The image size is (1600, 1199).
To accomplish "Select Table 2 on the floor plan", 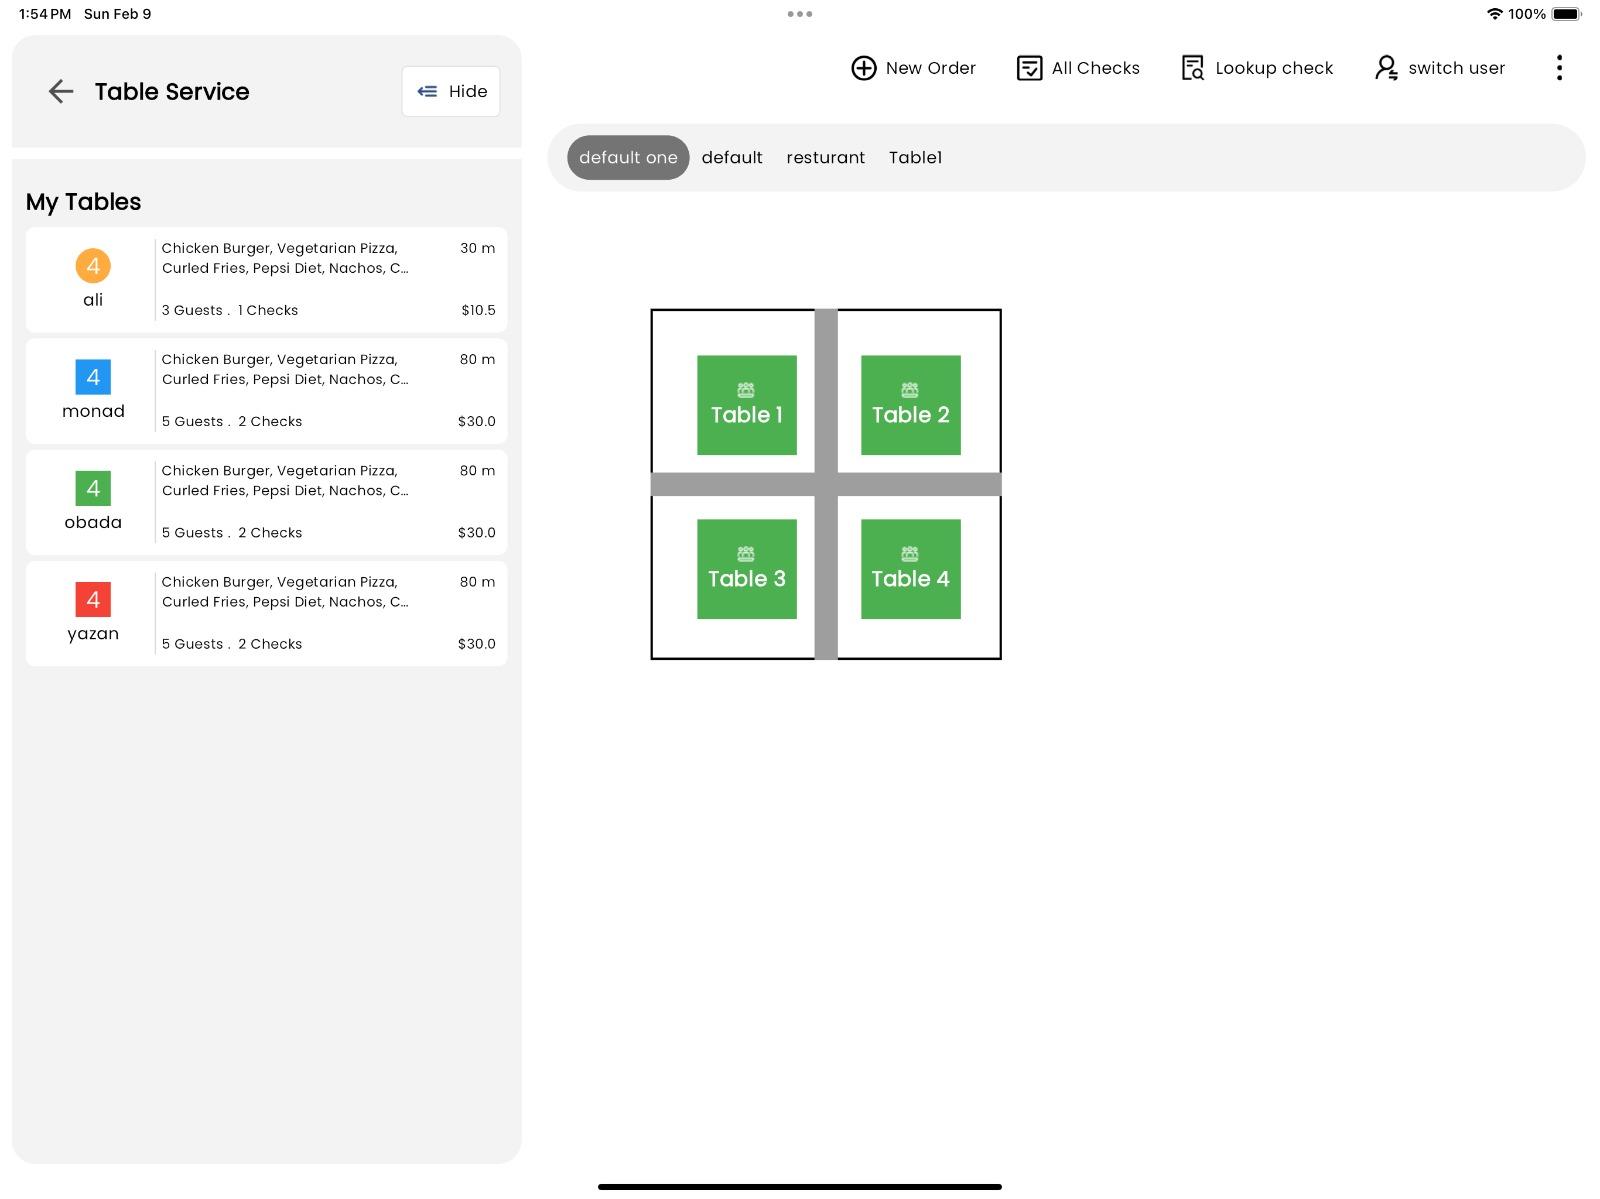I will pos(910,404).
